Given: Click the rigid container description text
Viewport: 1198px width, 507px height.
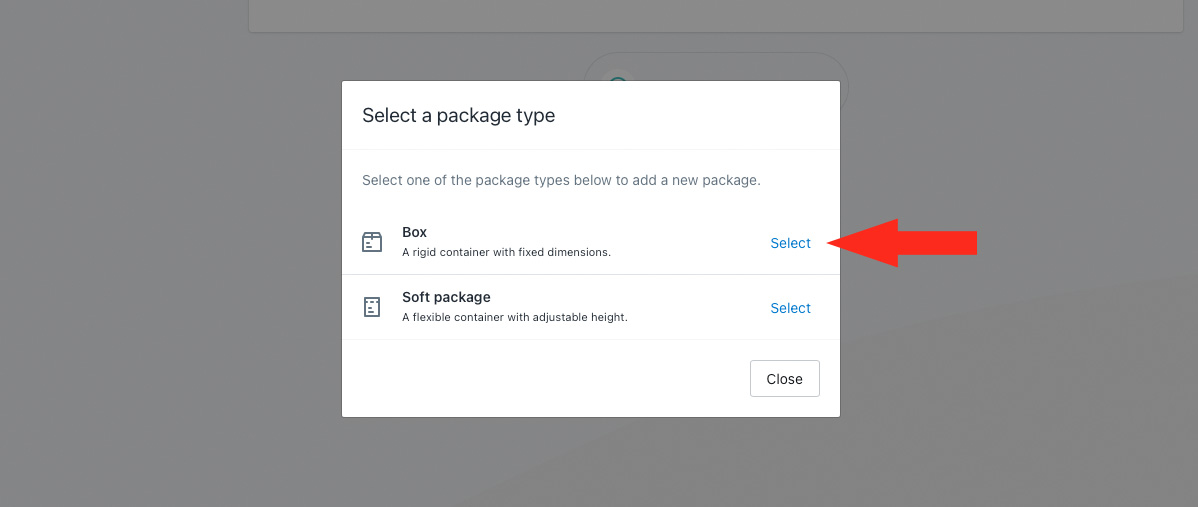Looking at the screenshot, I should click(506, 252).
